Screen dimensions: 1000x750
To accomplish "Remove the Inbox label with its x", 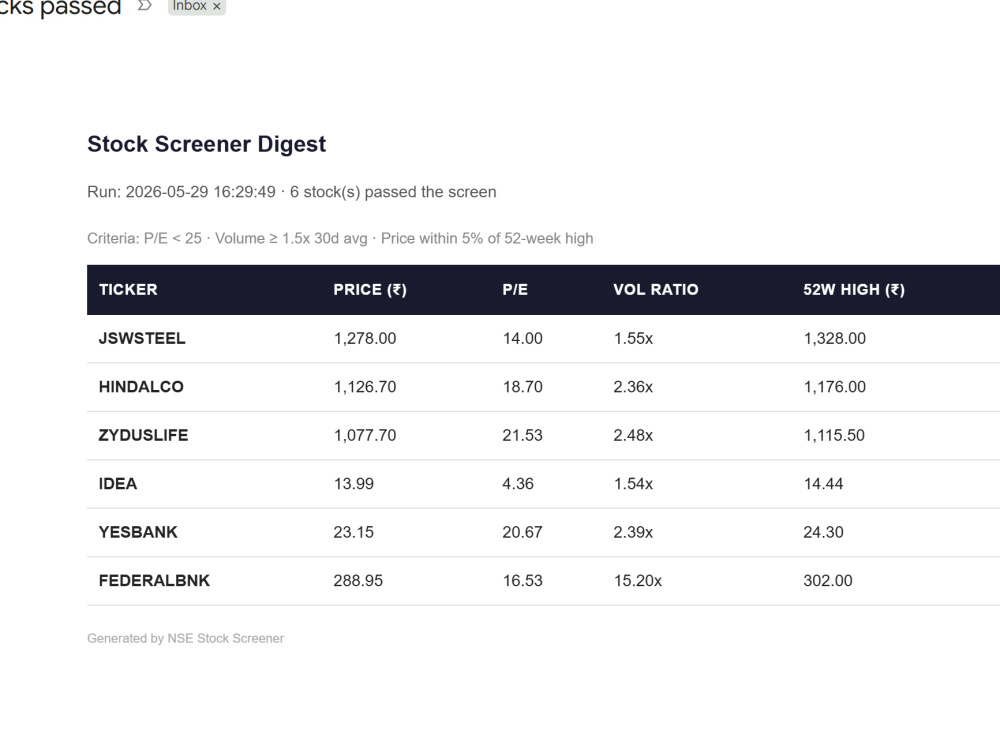I will (x=217, y=6).
